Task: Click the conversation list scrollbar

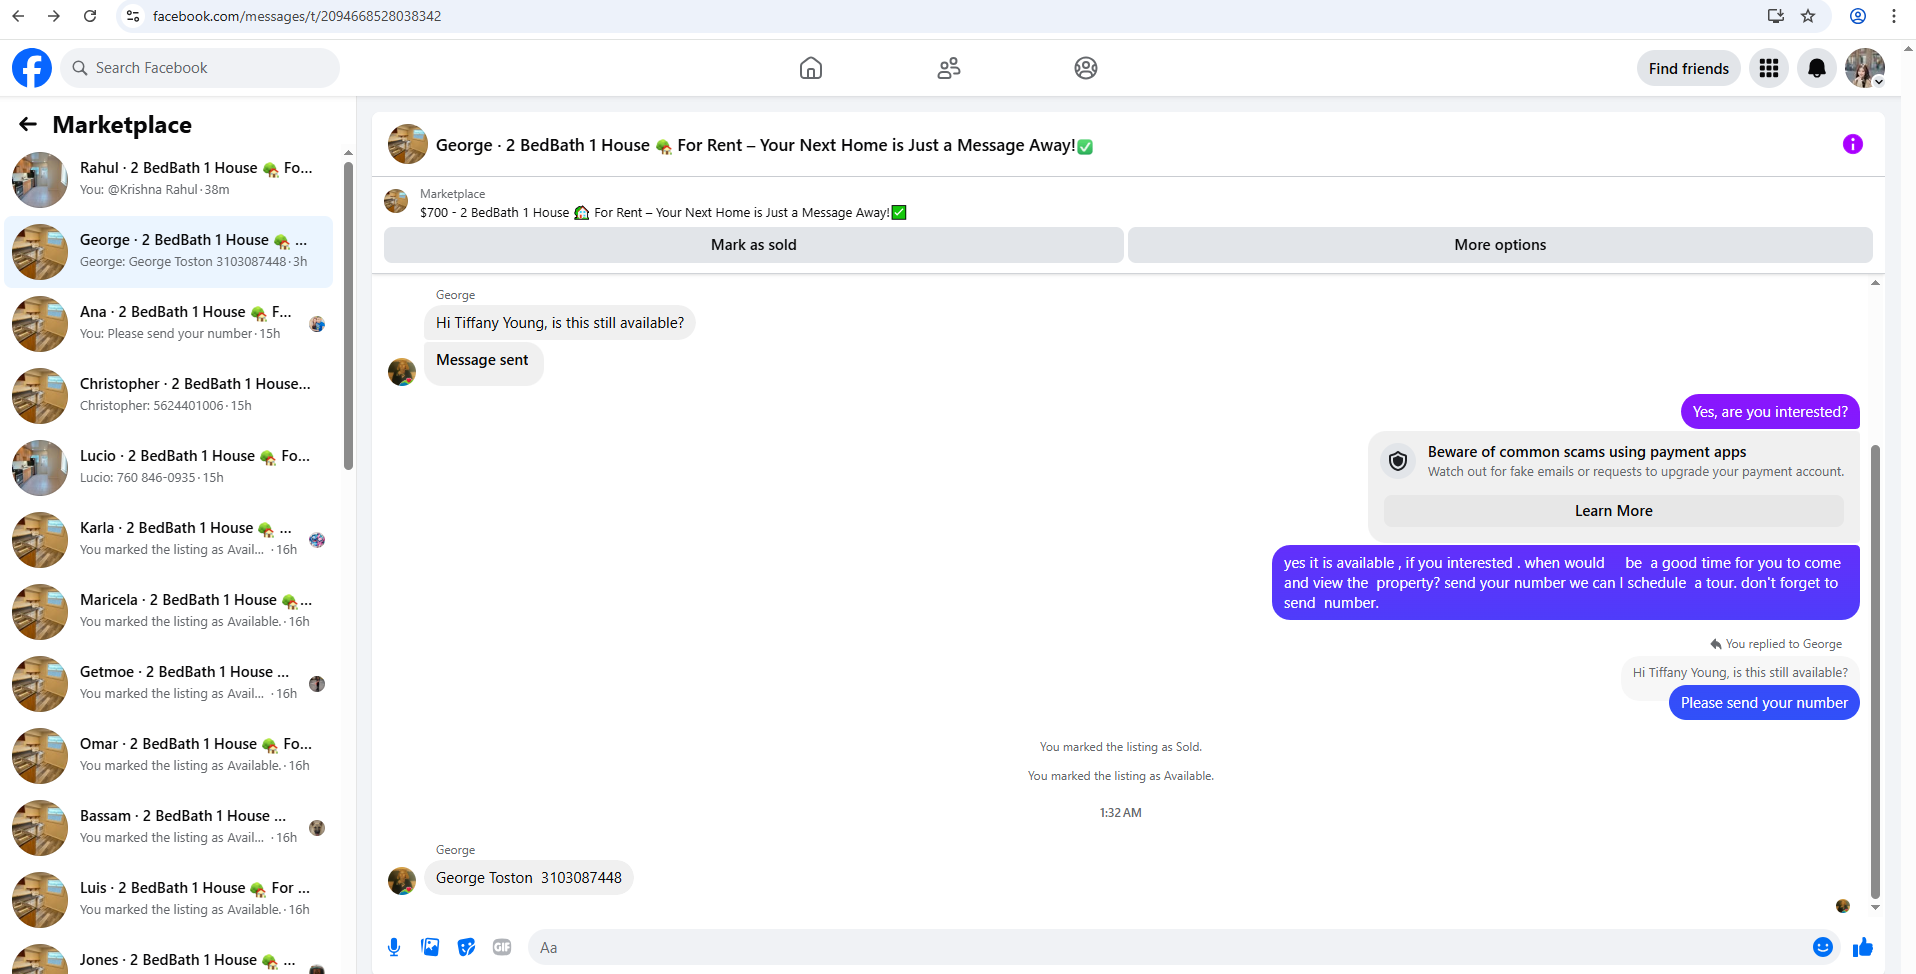Action: (348, 315)
